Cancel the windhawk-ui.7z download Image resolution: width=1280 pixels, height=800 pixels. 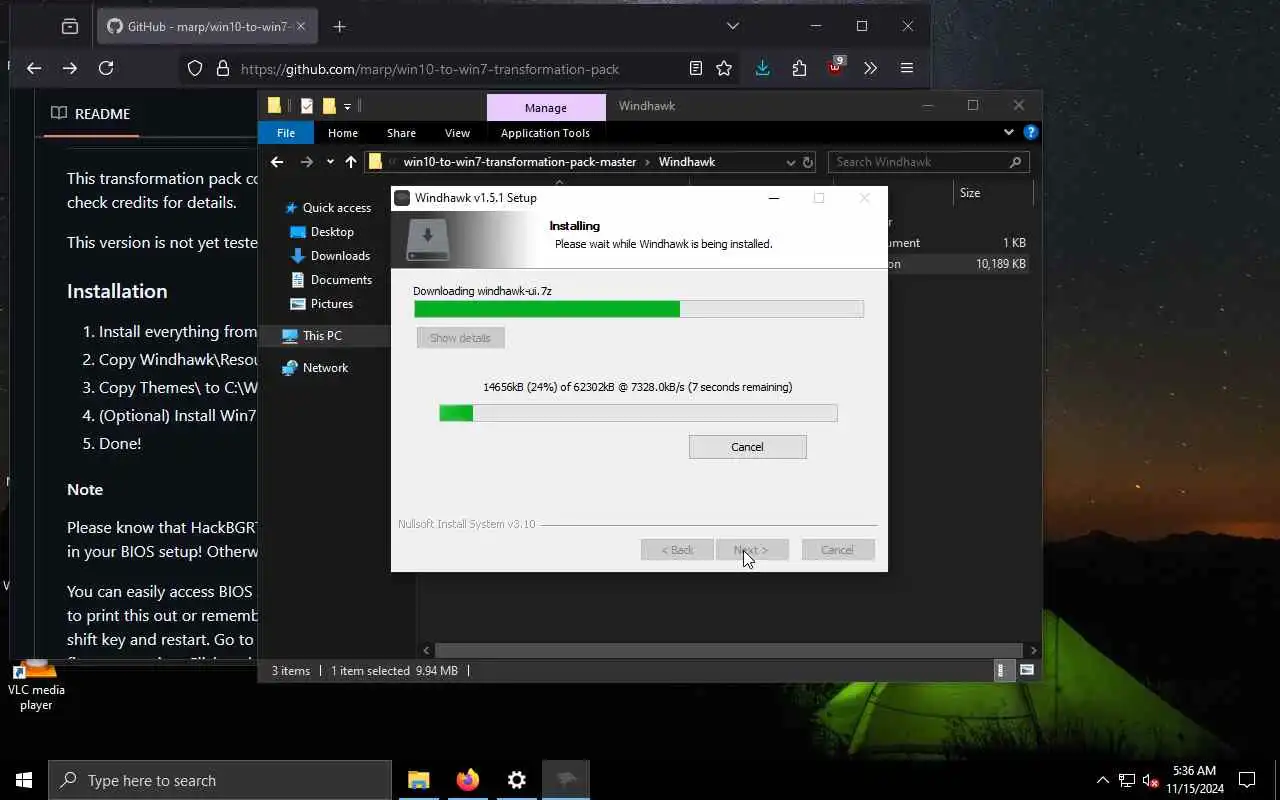click(747, 447)
